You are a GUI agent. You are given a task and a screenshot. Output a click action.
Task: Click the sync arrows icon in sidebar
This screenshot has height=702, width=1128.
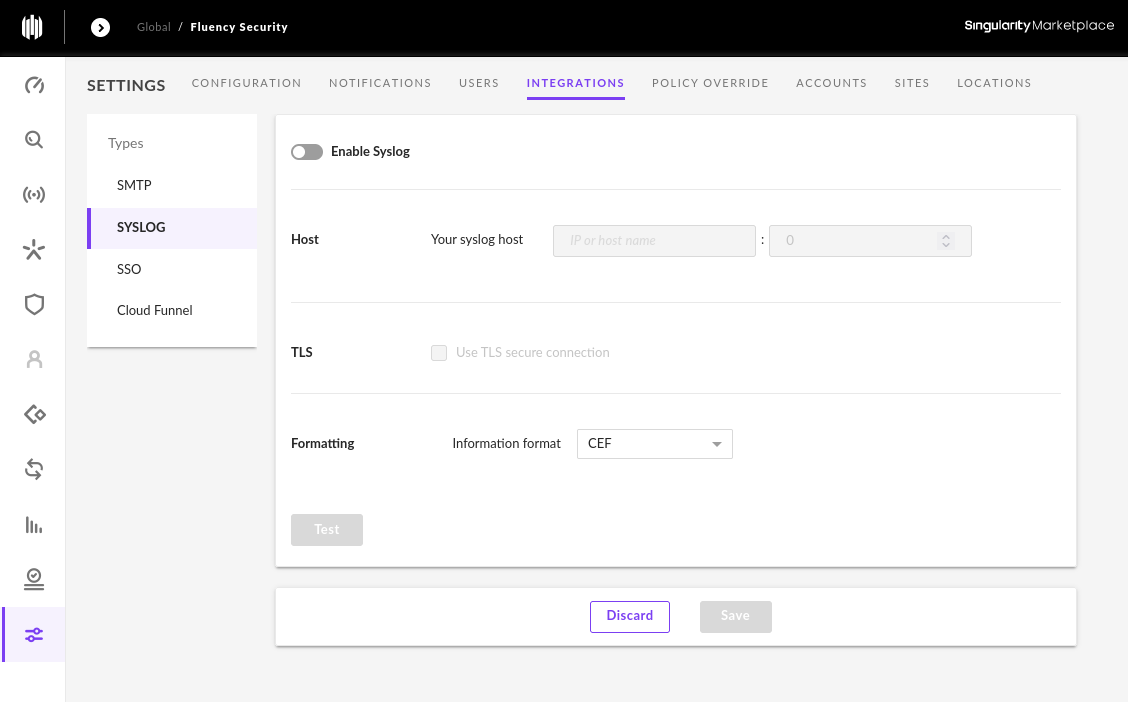(x=34, y=470)
